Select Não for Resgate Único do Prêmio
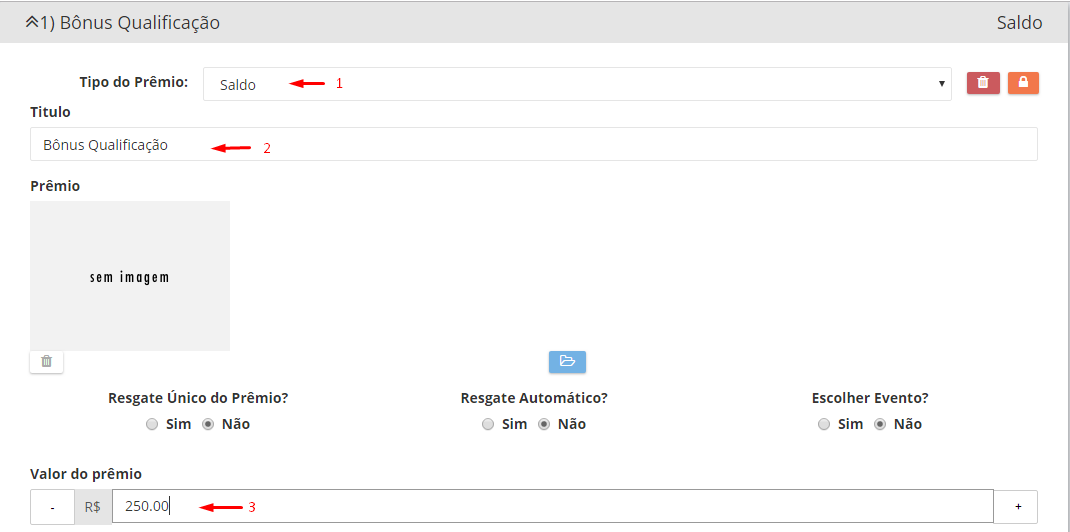Image resolution: width=1070 pixels, height=532 pixels. pyautogui.click(x=208, y=424)
